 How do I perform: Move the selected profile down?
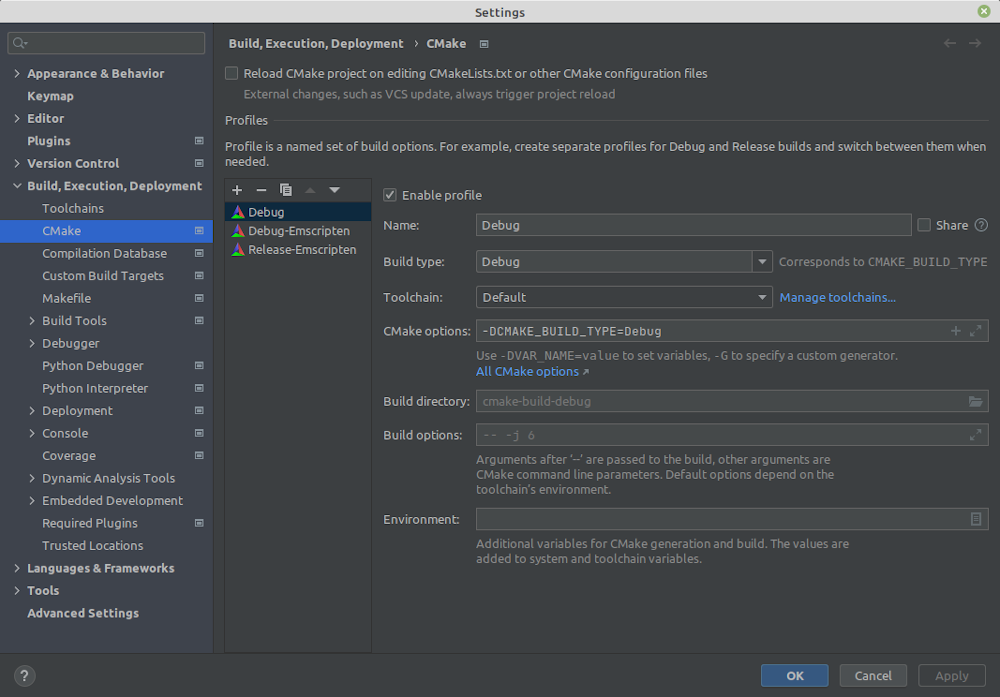click(334, 190)
